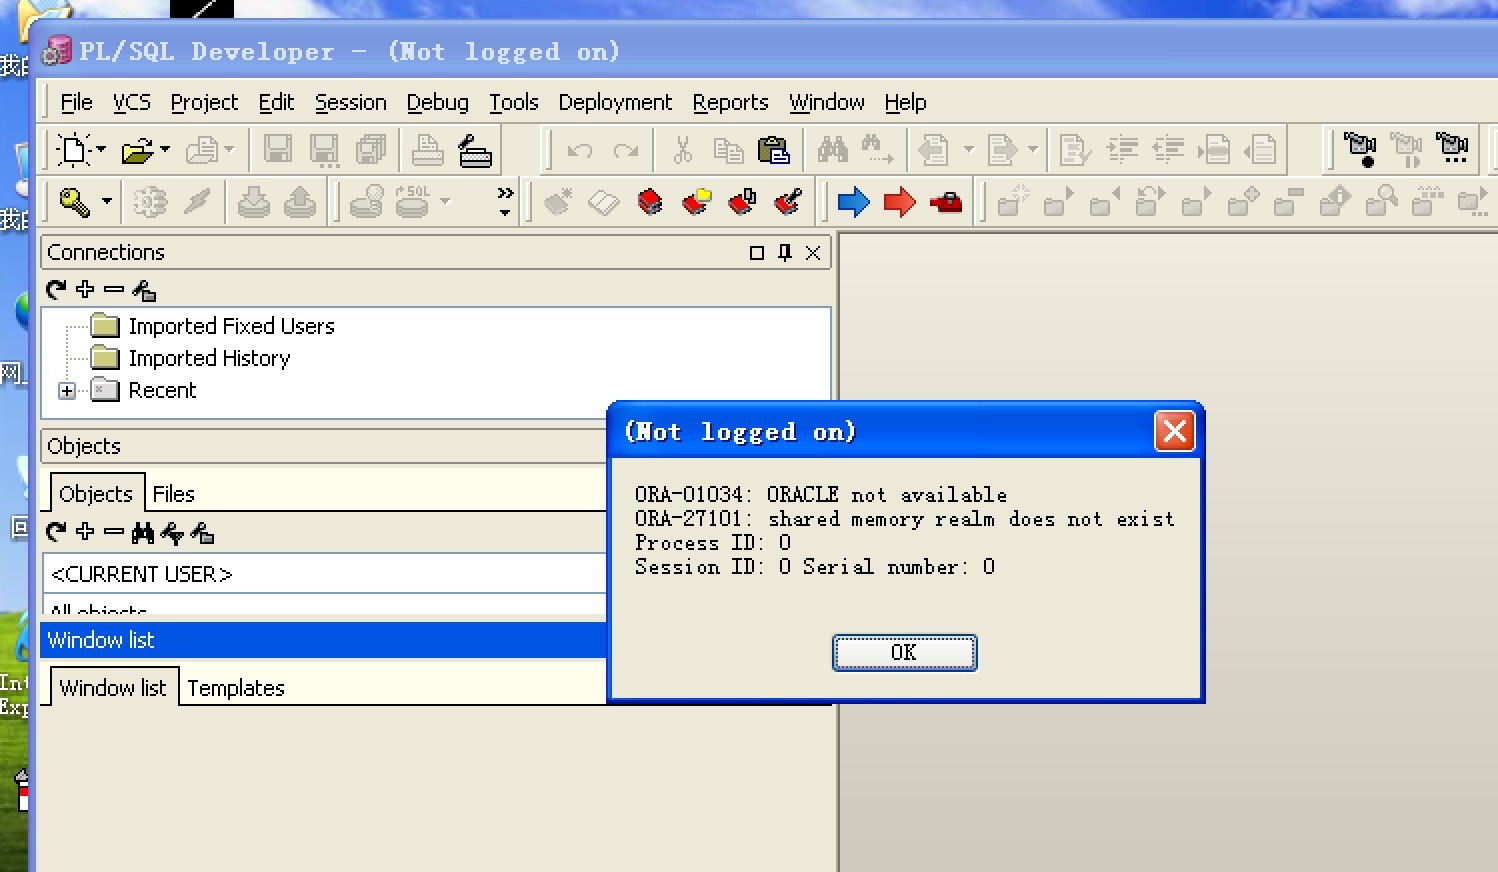Open the Session menu
This screenshot has height=872, width=1498.
[350, 102]
